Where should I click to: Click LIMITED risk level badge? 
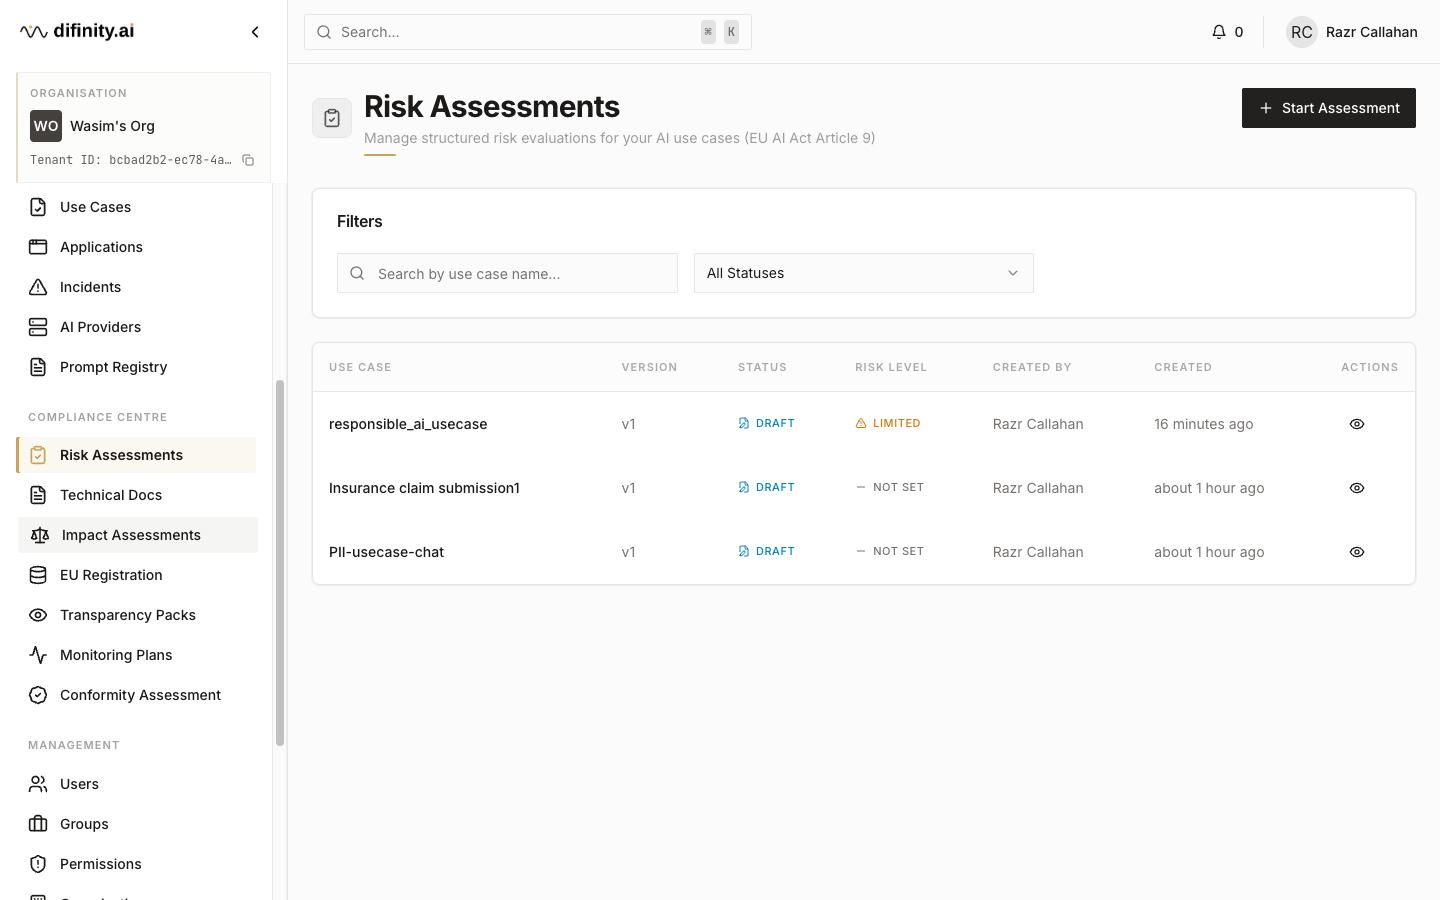(x=888, y=424)
